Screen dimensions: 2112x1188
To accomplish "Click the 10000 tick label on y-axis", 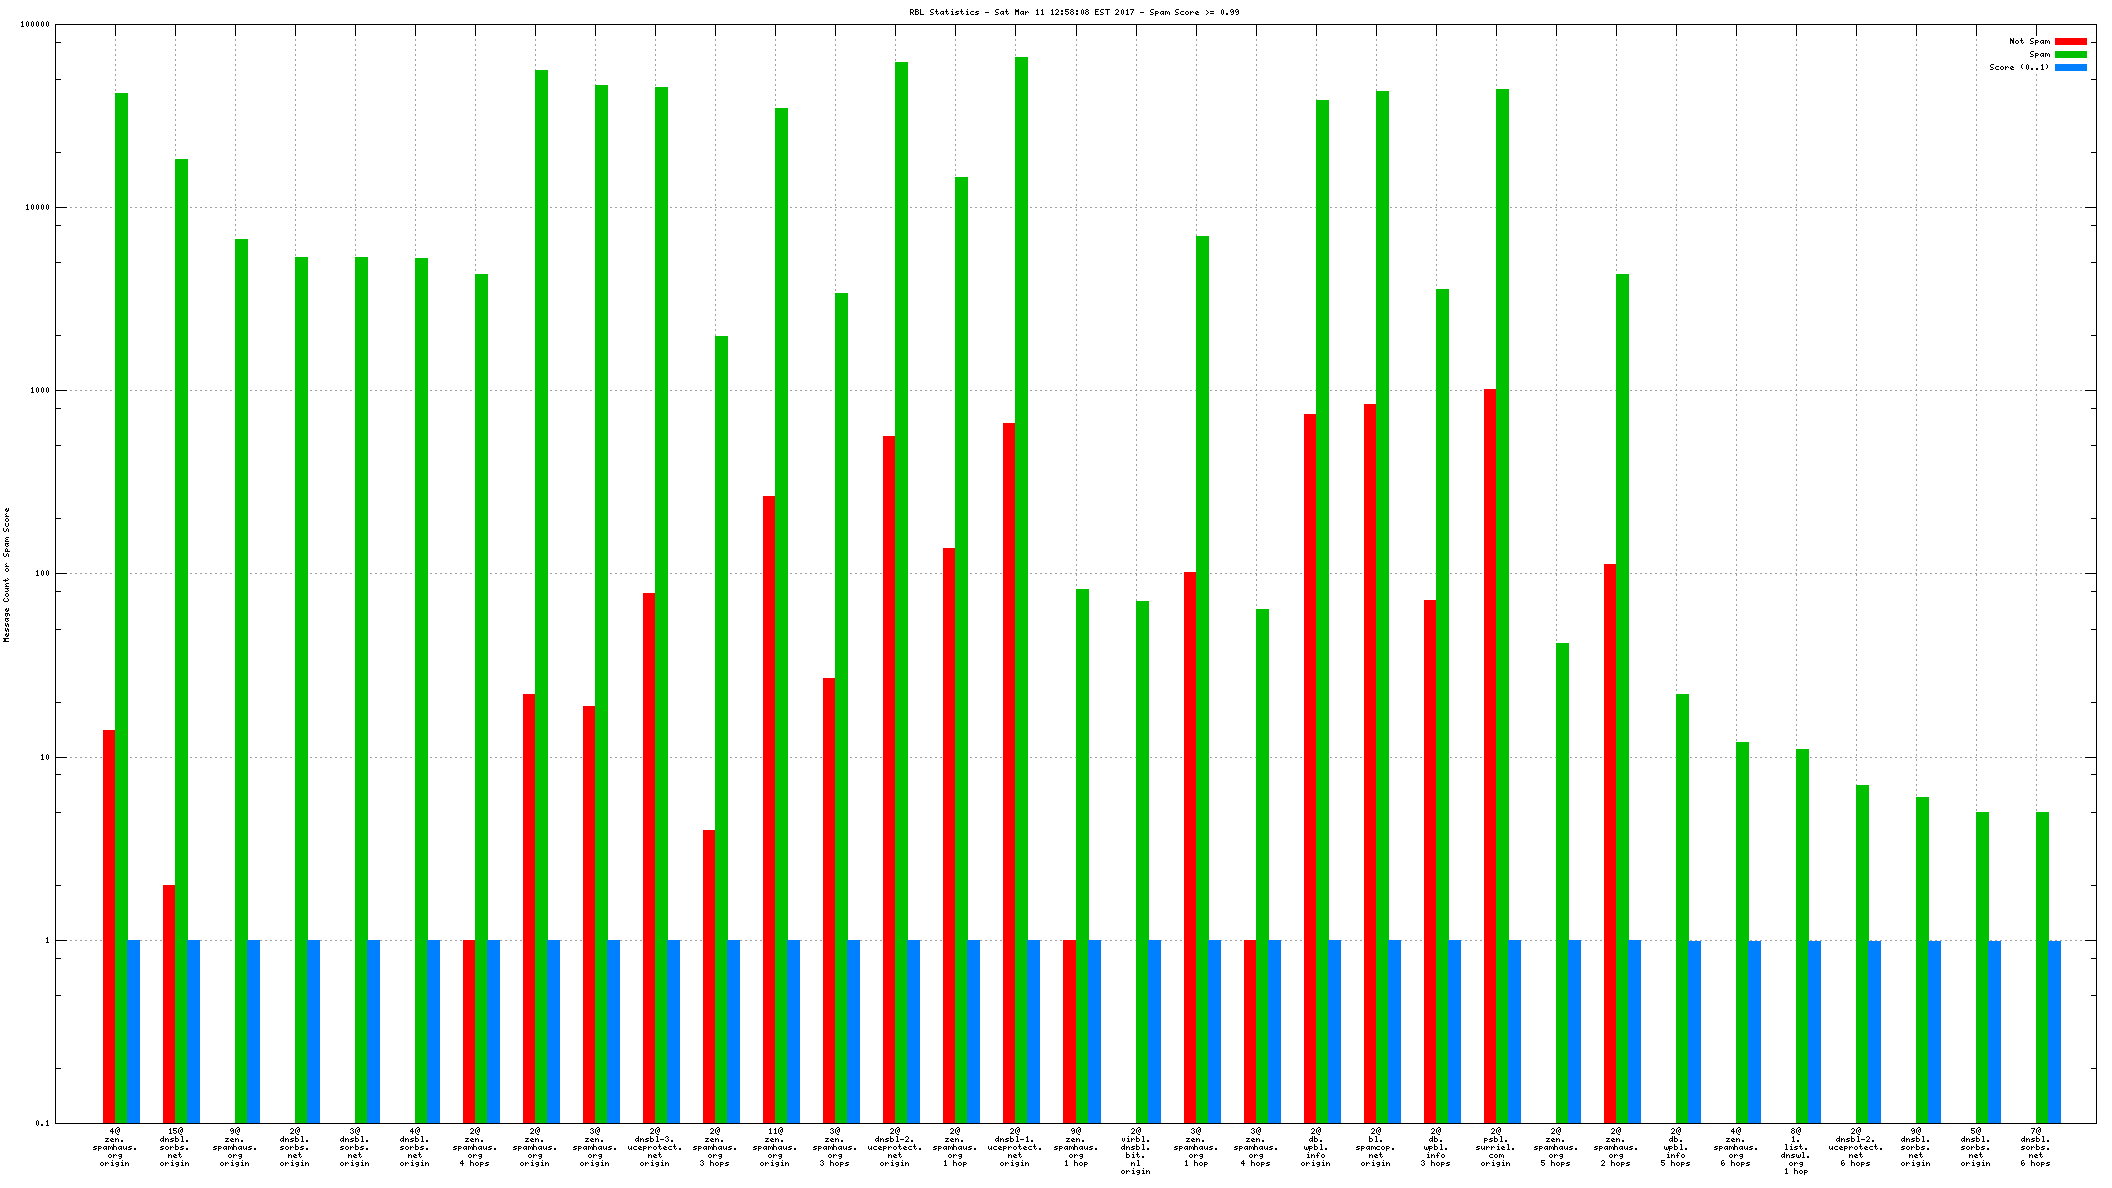I will [37, 207].
